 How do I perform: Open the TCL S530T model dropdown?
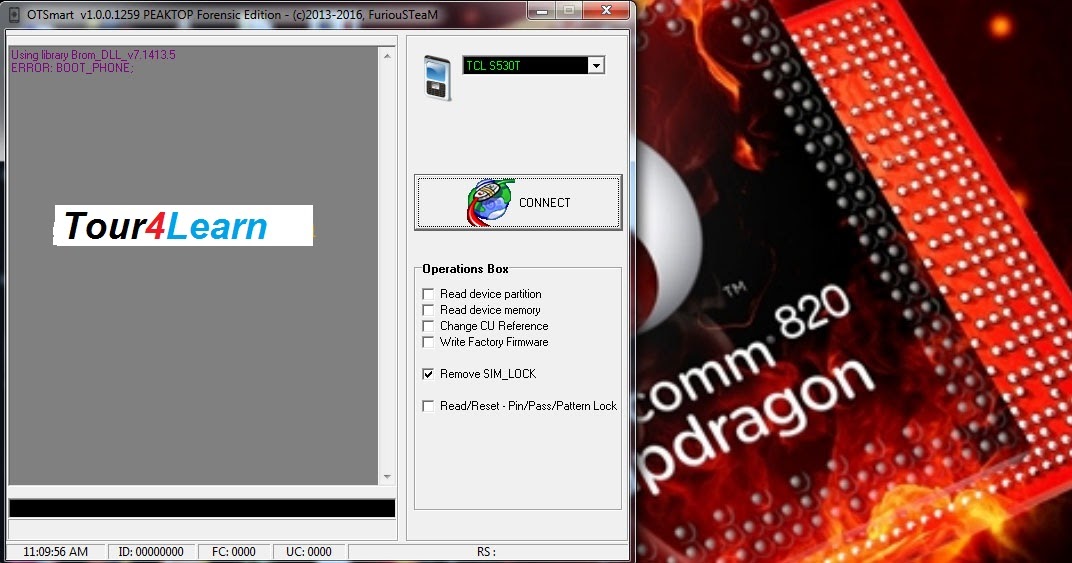click(596, 66)
